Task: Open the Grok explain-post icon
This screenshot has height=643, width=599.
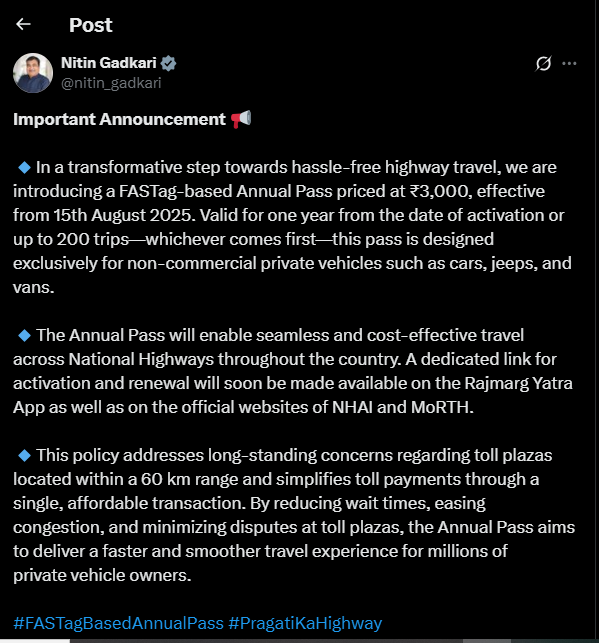Action: [x=544, y=64]
